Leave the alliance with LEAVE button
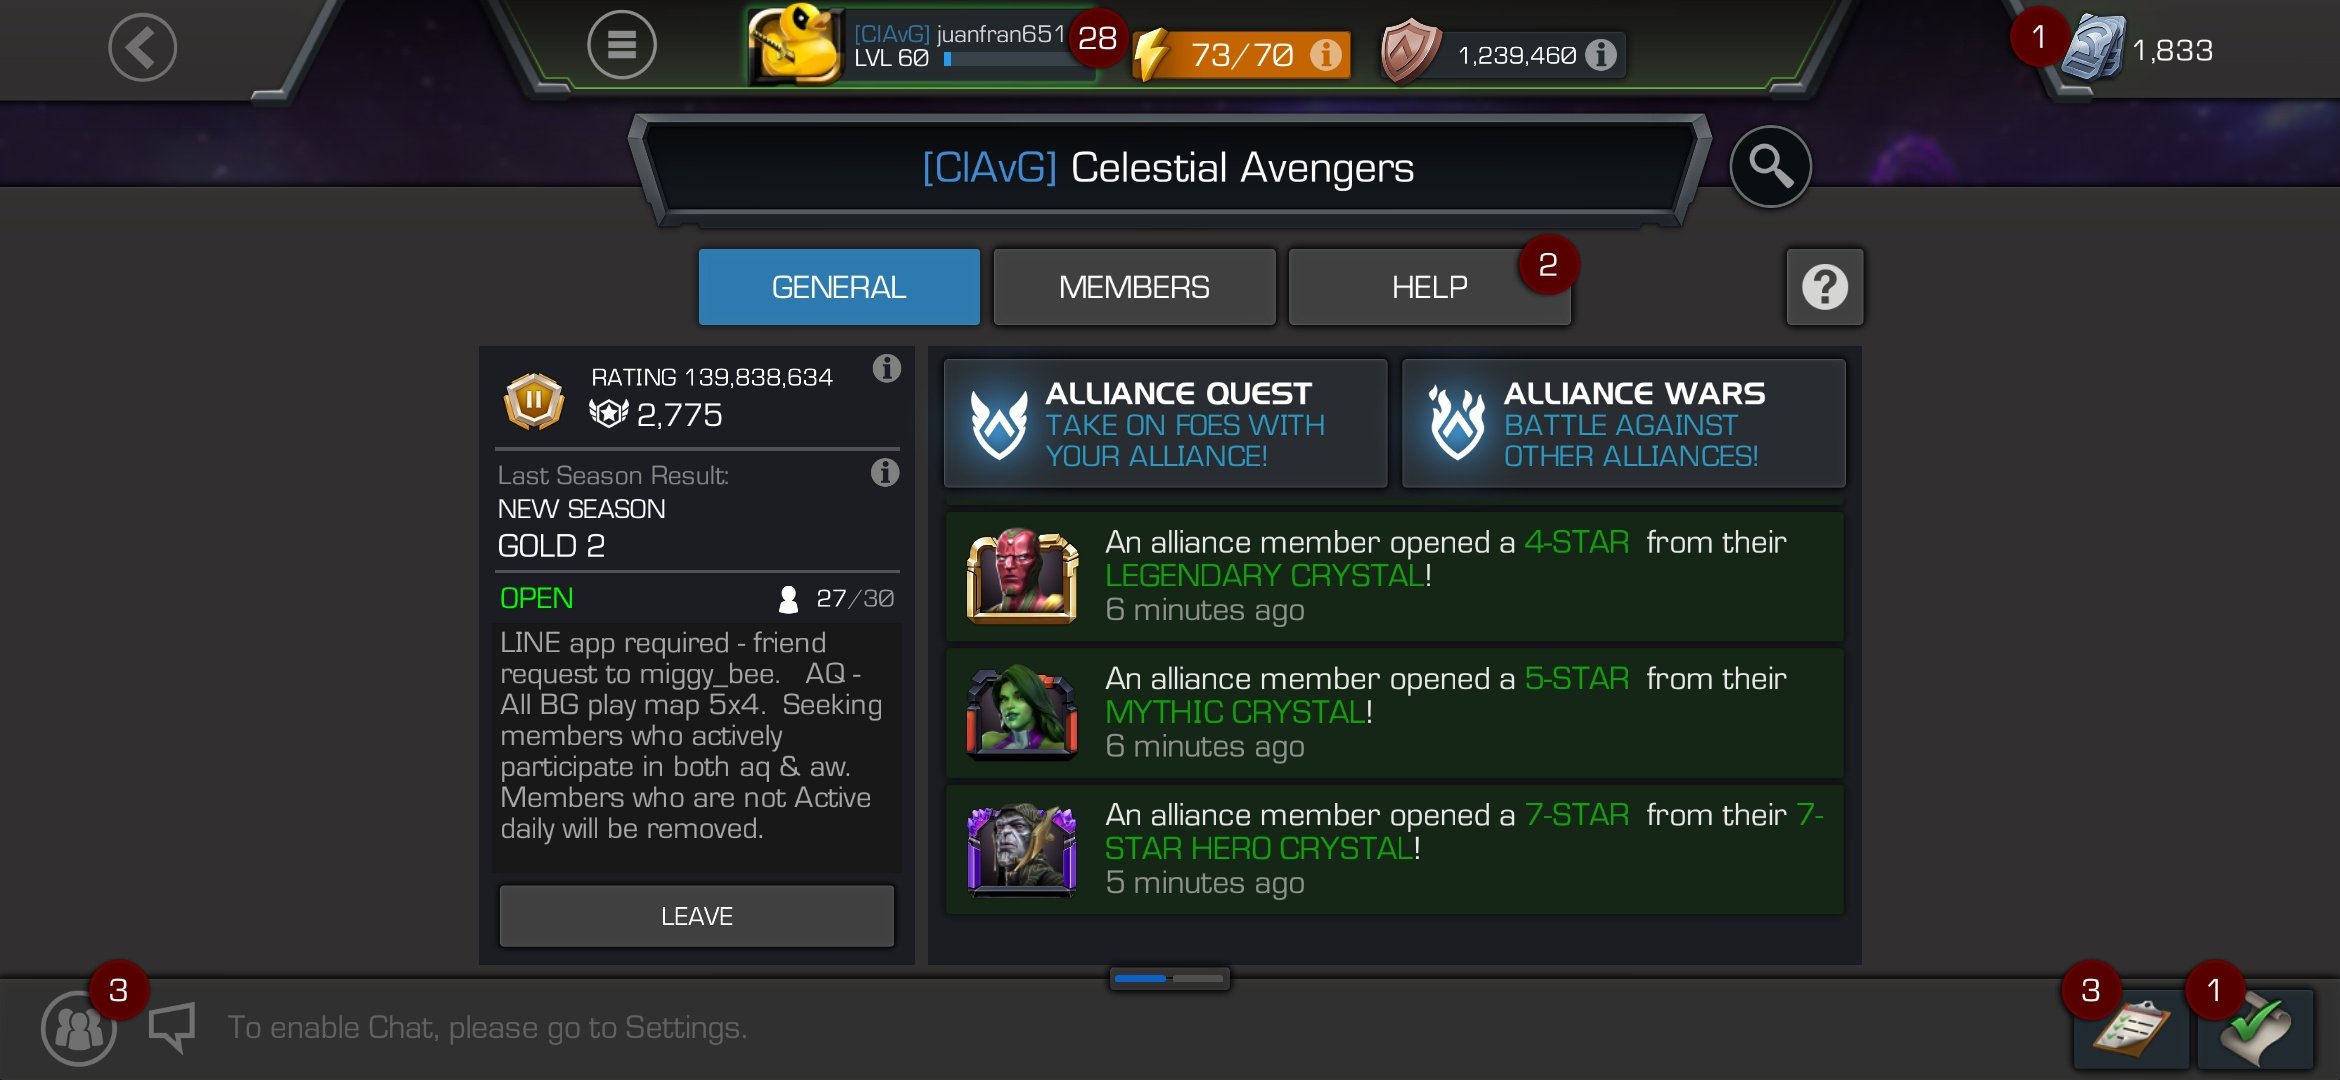The image size is (2340, 1080). tap(697, 916)
